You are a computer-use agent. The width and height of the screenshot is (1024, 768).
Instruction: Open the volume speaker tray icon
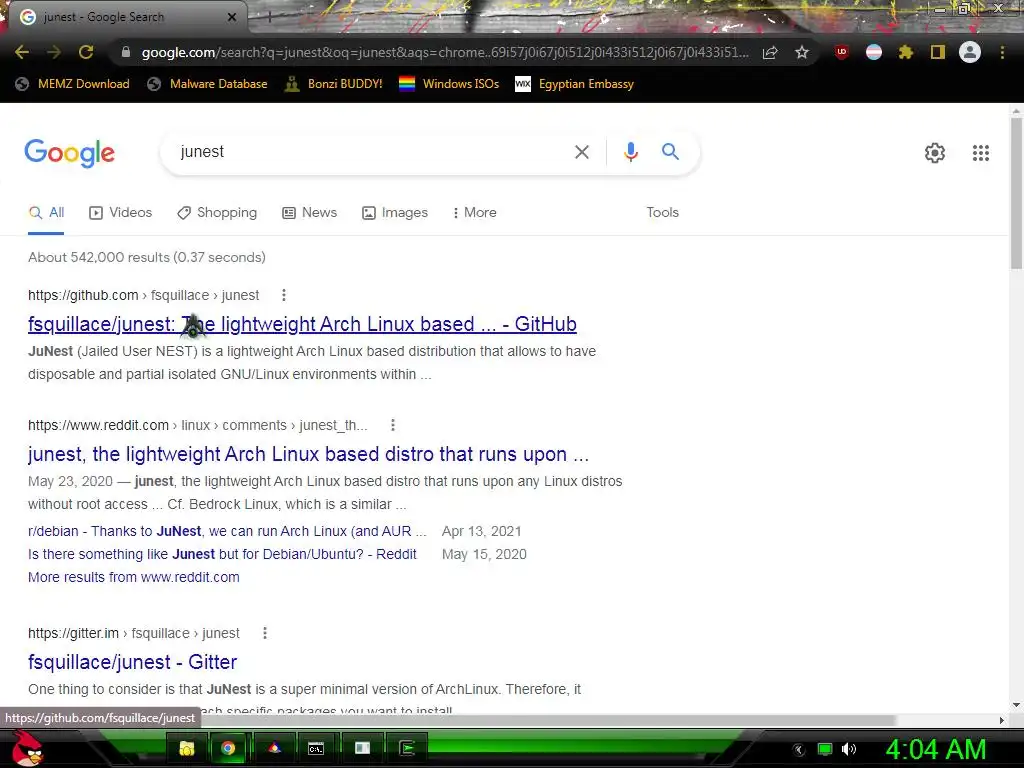pyautogui.click(x=848, y=749)
